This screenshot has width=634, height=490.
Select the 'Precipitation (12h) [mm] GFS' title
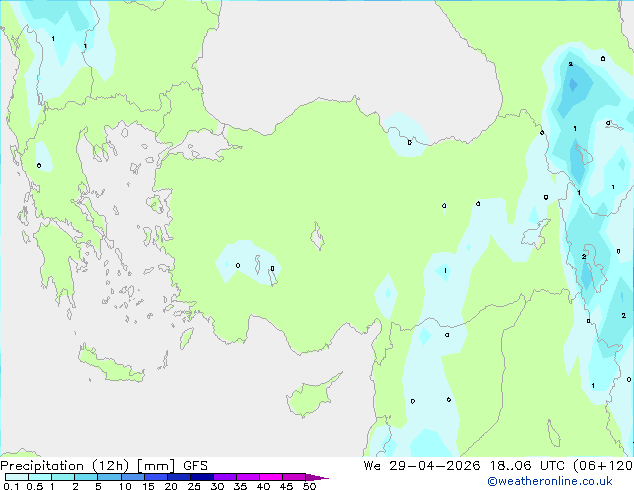(104, 466)
